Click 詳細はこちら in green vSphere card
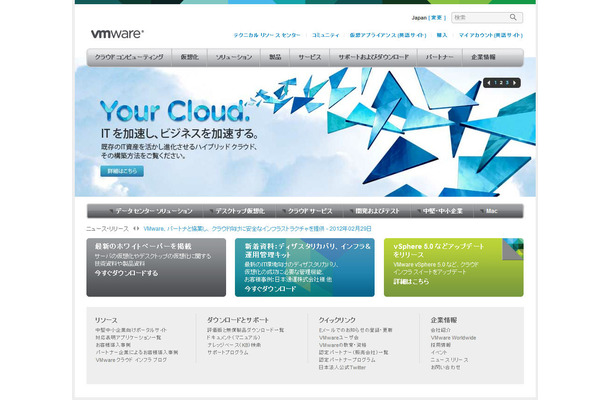Viewport: 610px width, 400px height. 411,281
